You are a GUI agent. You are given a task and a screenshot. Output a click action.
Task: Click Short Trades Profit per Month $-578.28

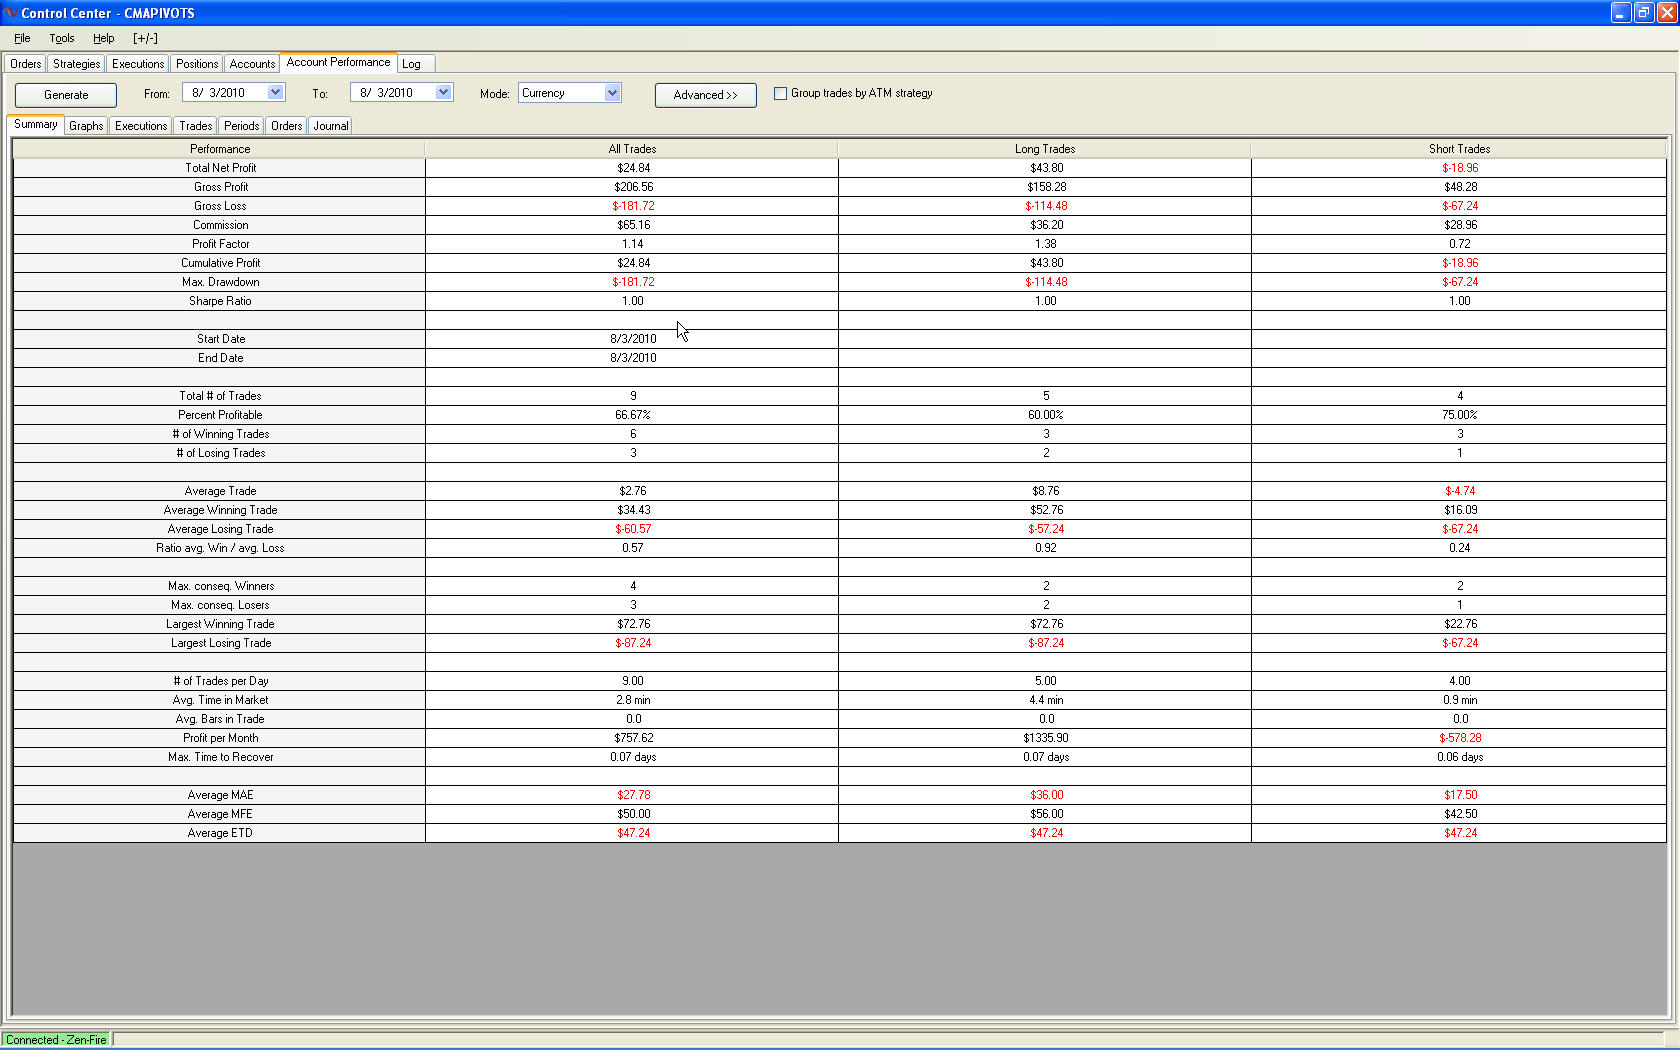1460,738
